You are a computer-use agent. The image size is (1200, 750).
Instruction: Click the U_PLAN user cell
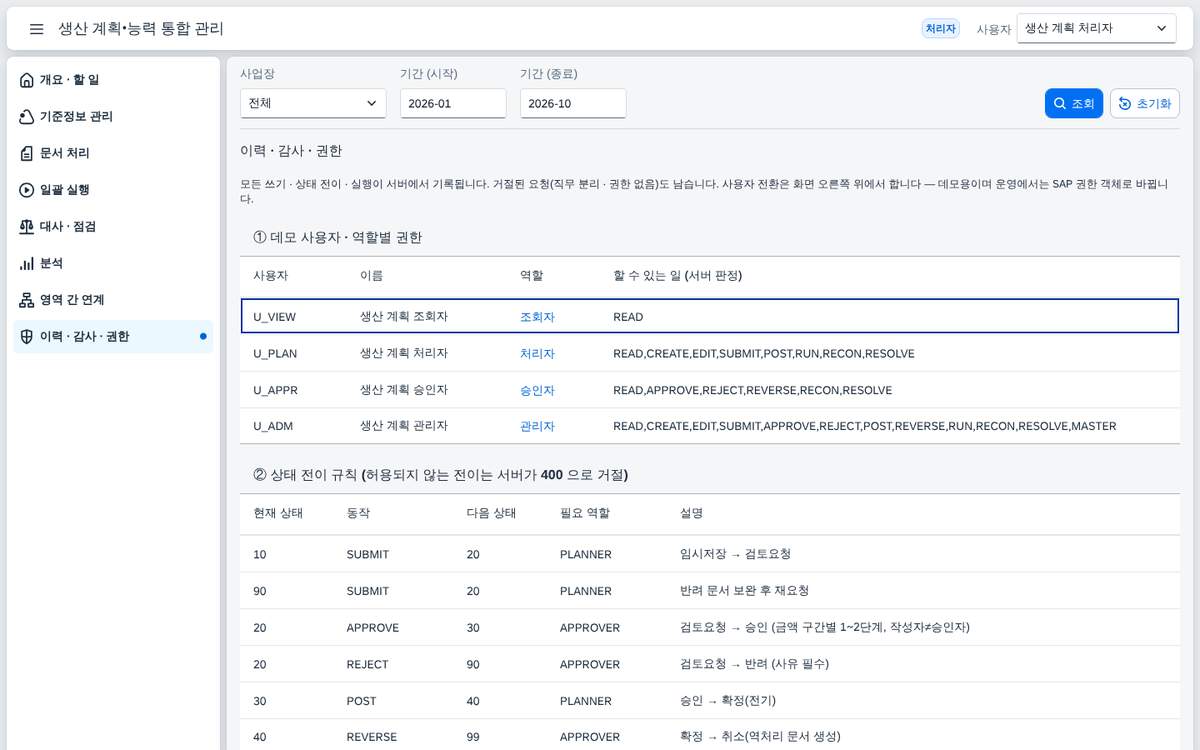(x=275, y=354)
